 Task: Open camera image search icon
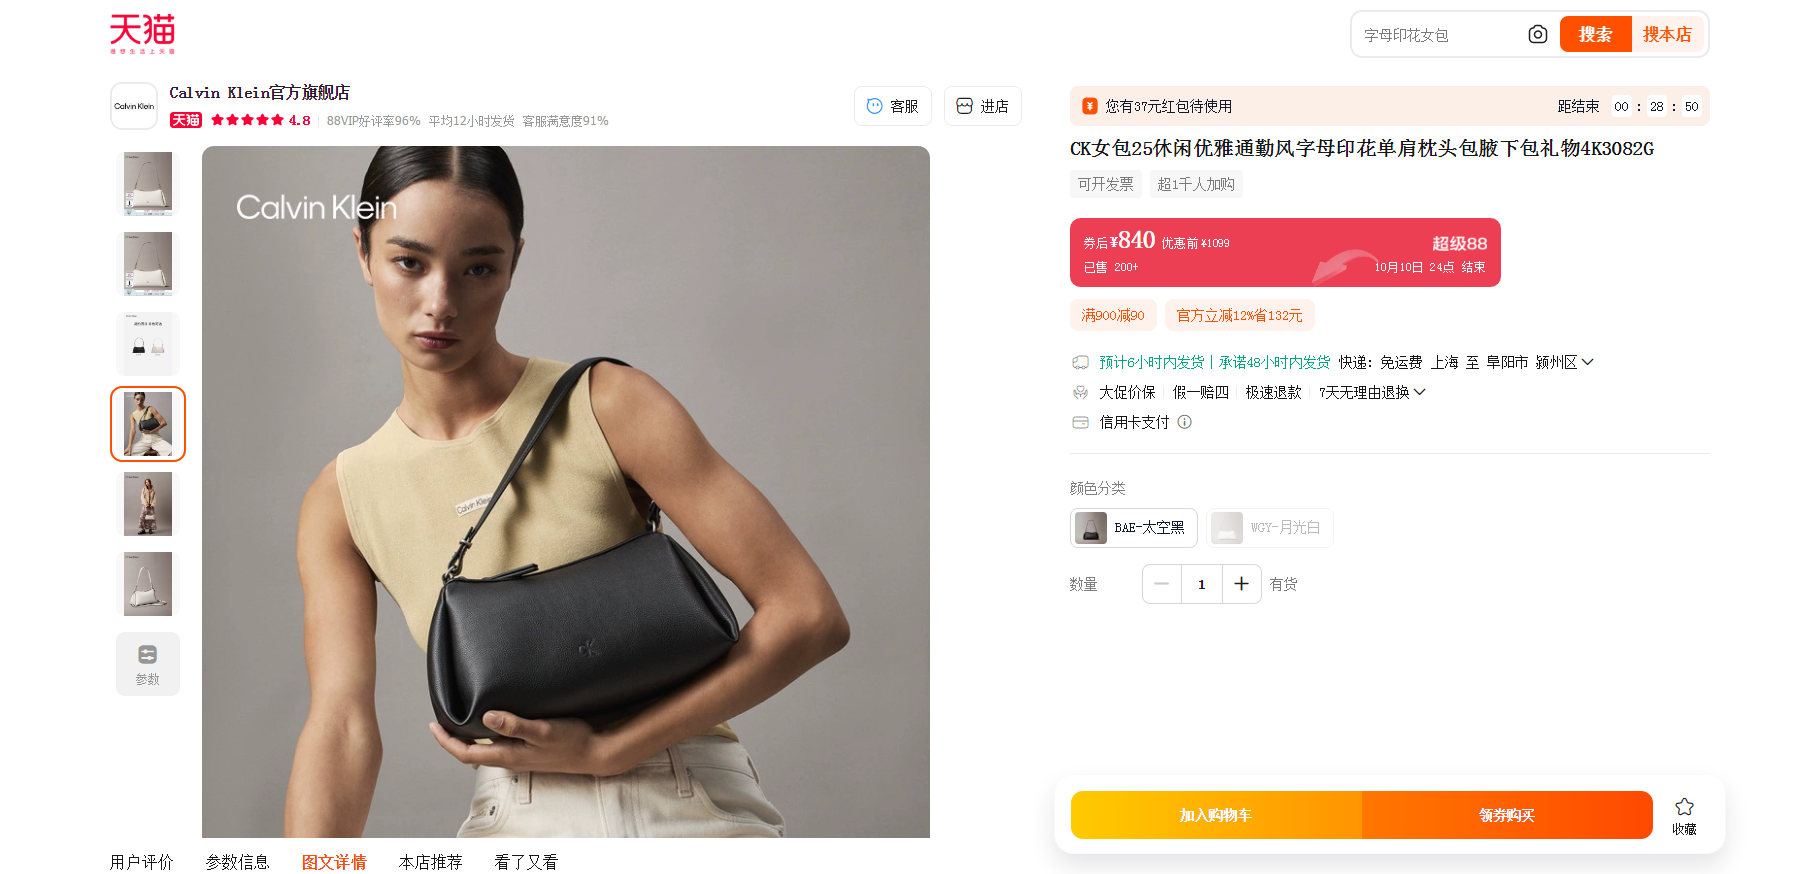[1538, 34]
